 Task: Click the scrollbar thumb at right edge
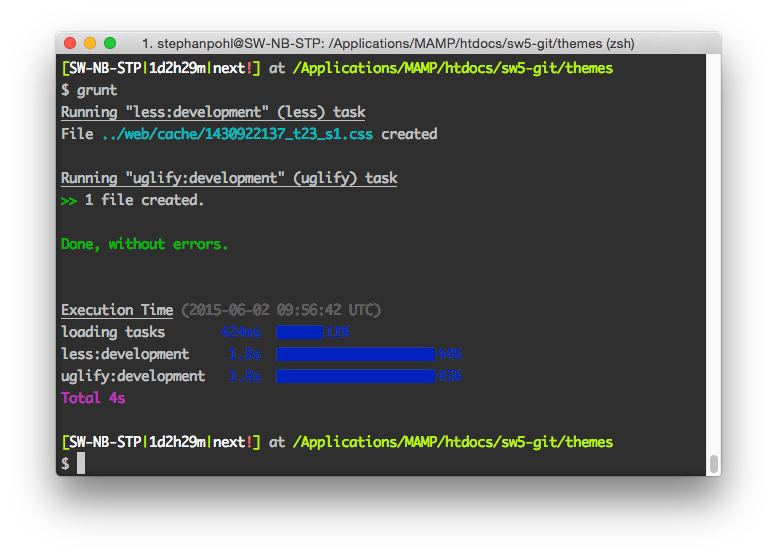click(x=713, y=464)
